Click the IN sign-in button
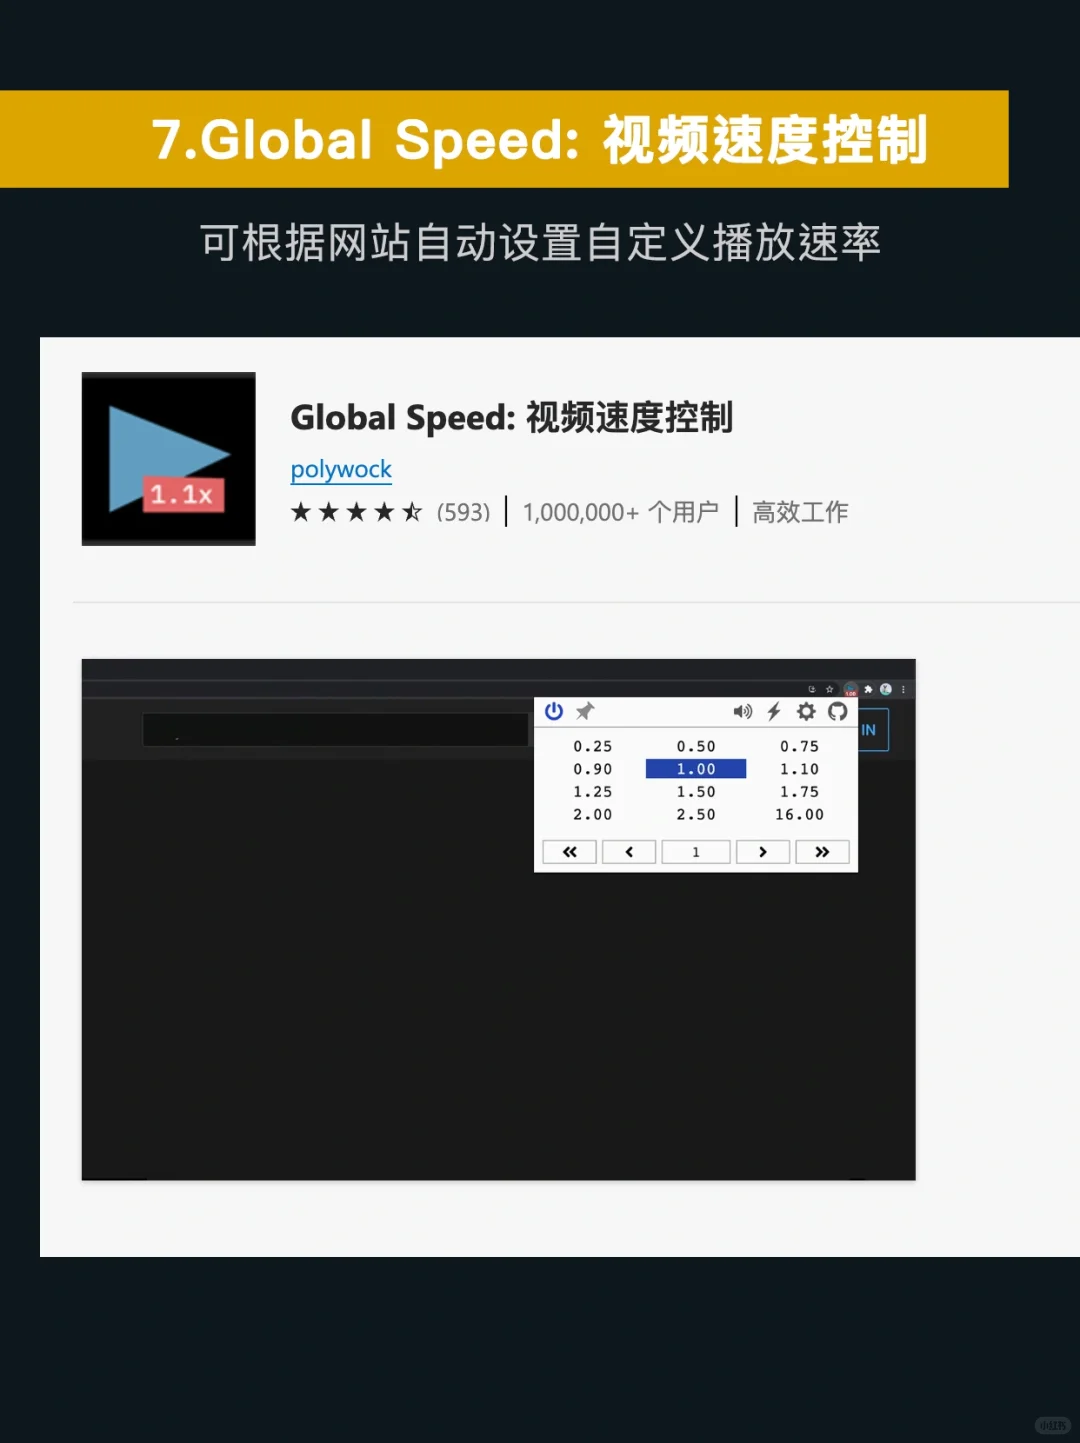 tap(866, 730)
